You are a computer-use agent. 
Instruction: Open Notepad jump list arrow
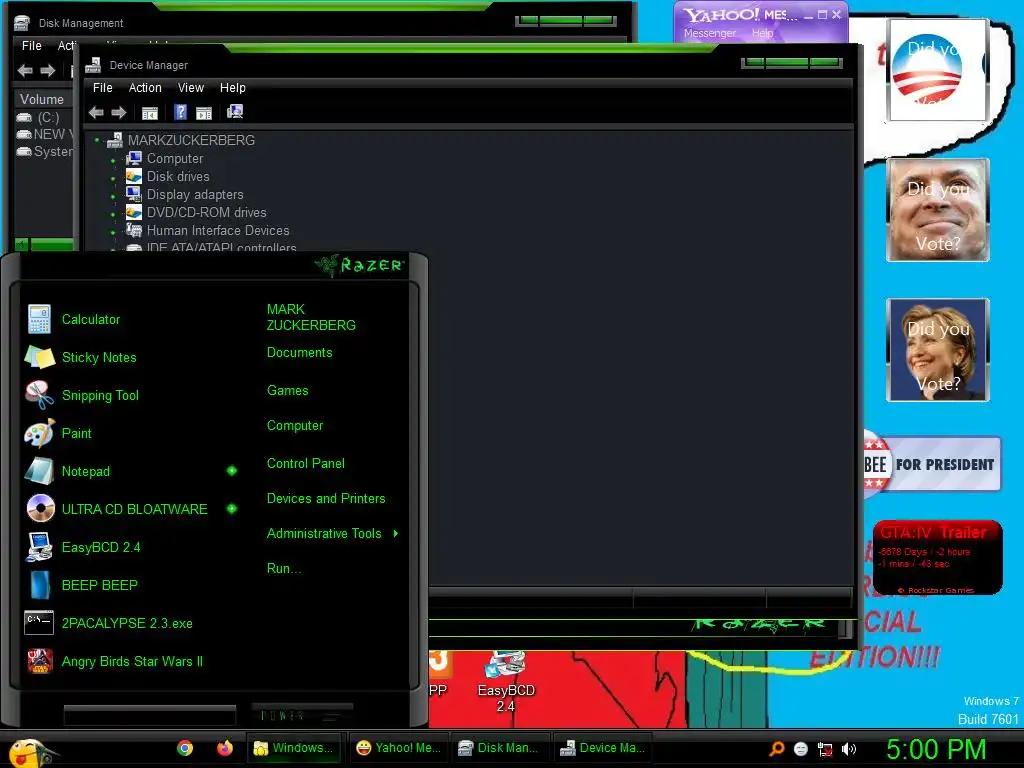coord(232,471)
